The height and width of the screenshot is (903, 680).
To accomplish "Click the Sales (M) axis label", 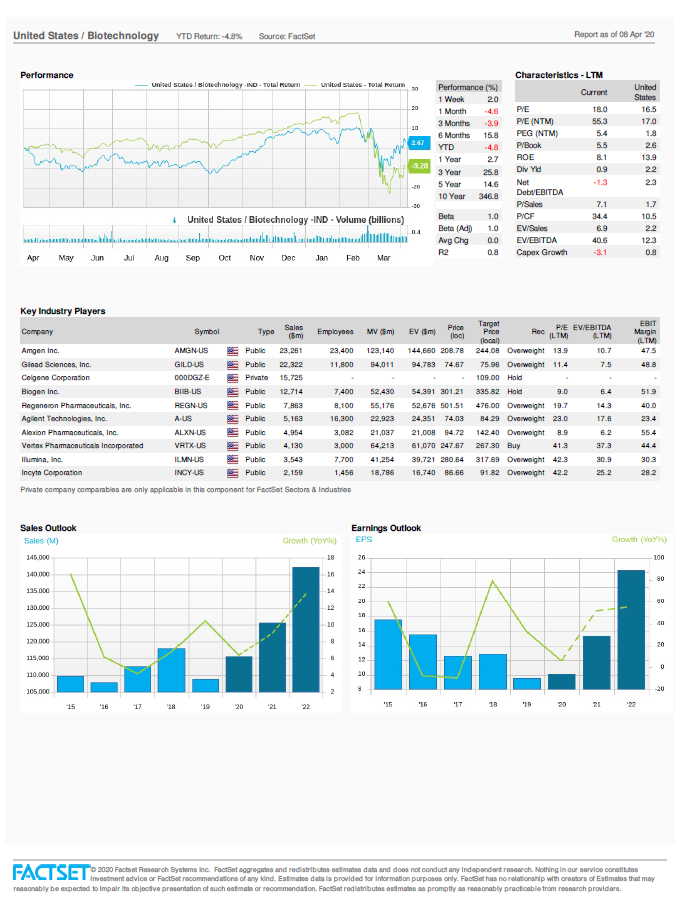I will click(41, 541).
